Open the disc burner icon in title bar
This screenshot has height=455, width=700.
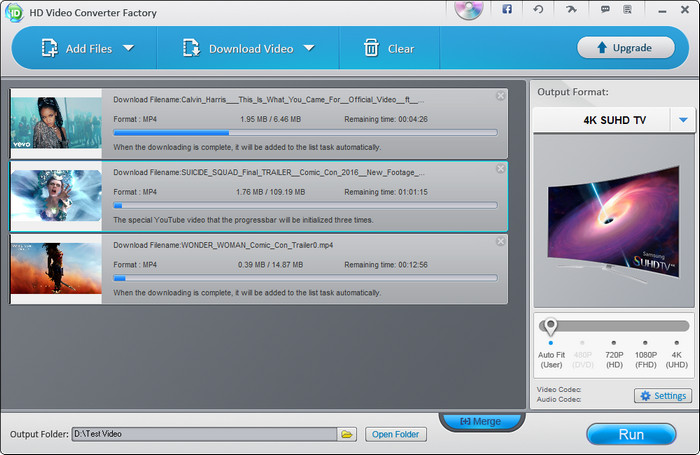tap(469, 10)
